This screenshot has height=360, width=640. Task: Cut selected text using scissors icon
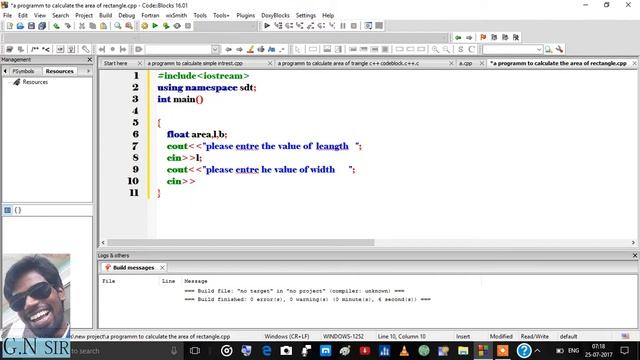(82, 26)
